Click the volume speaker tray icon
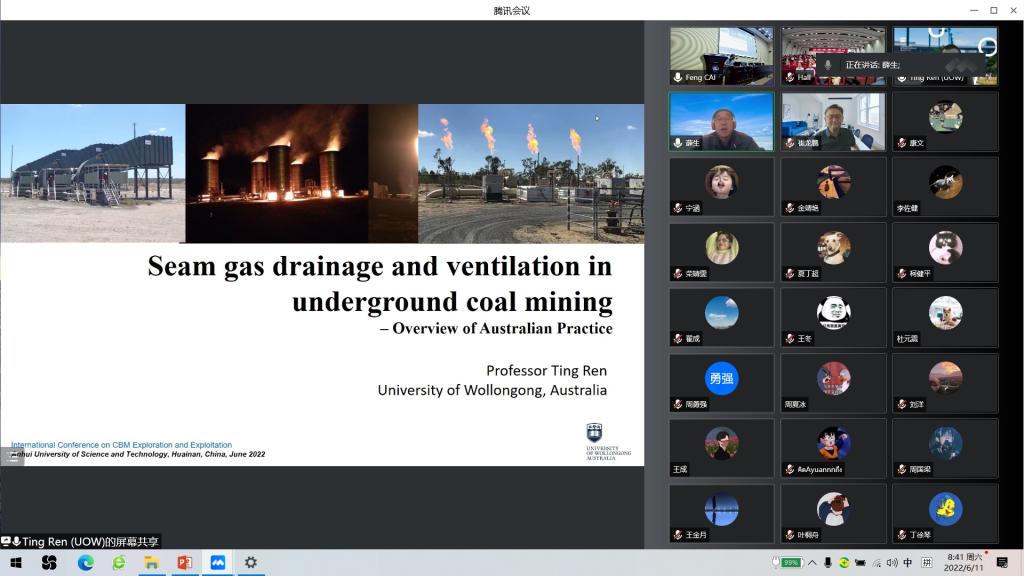1024x576 pixels. coord(892,563)
